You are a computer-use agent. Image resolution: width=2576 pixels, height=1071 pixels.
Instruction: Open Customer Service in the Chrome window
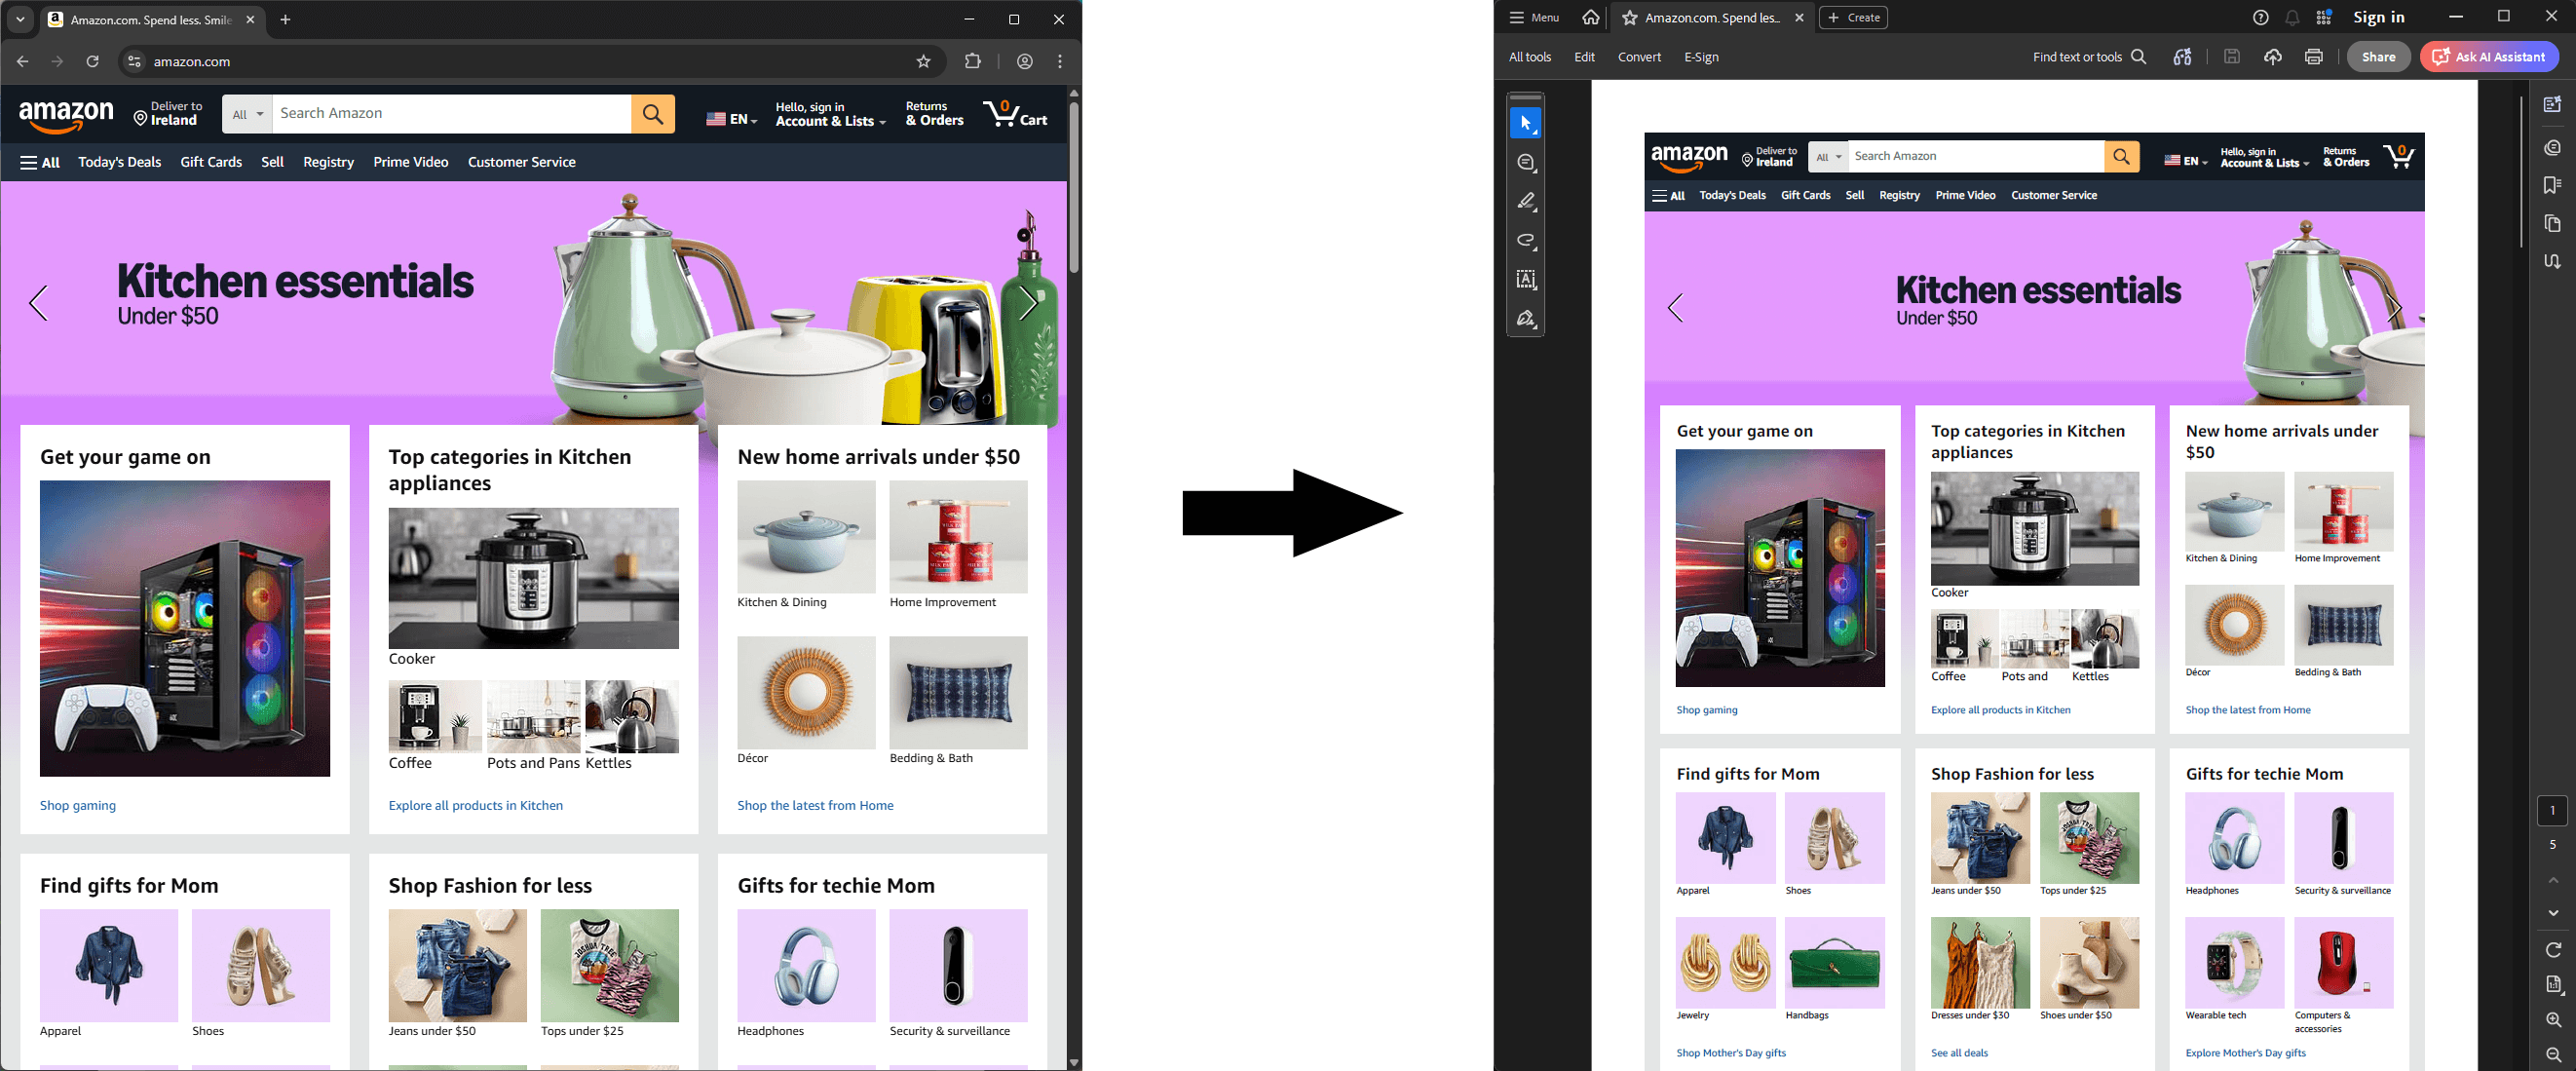(521, 162)
